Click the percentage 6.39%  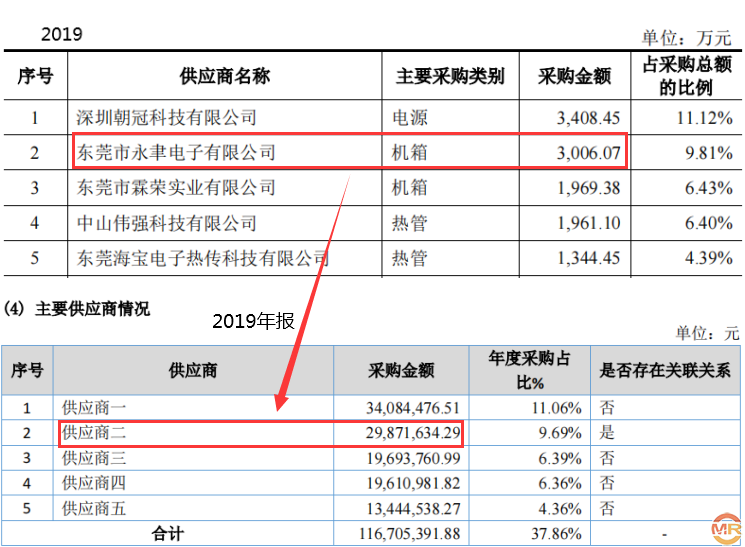point(560,458)
